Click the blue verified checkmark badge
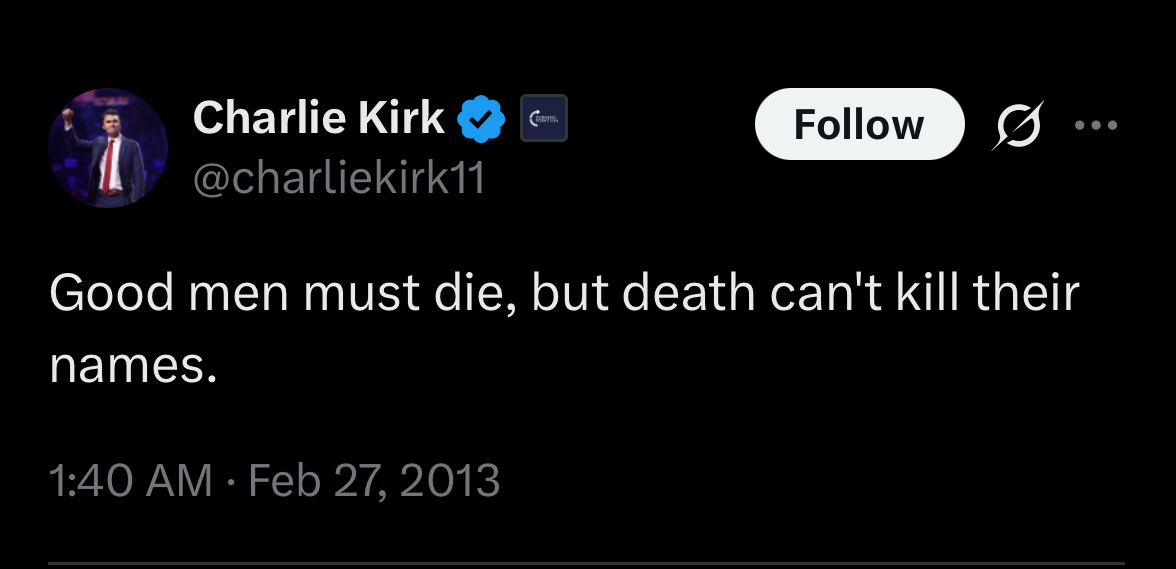This screenshot has width=1176, height=569. pyautogui.click(x=480, y=120)
